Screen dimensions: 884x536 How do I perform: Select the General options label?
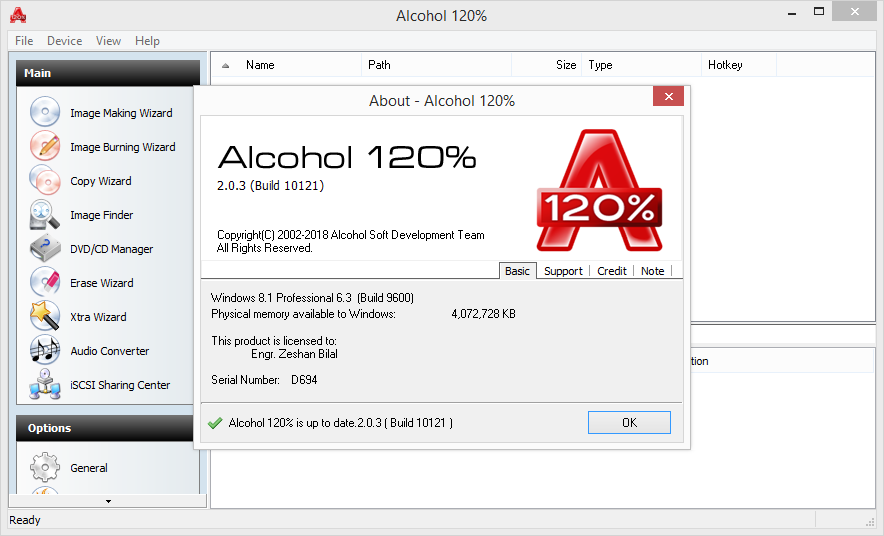[89, 468]
